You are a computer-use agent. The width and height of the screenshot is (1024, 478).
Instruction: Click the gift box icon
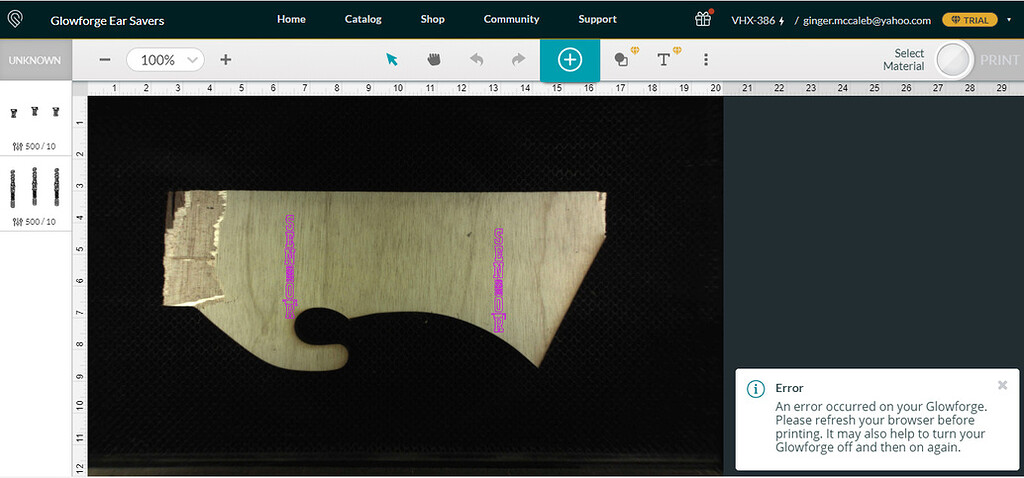pos(703,20)
